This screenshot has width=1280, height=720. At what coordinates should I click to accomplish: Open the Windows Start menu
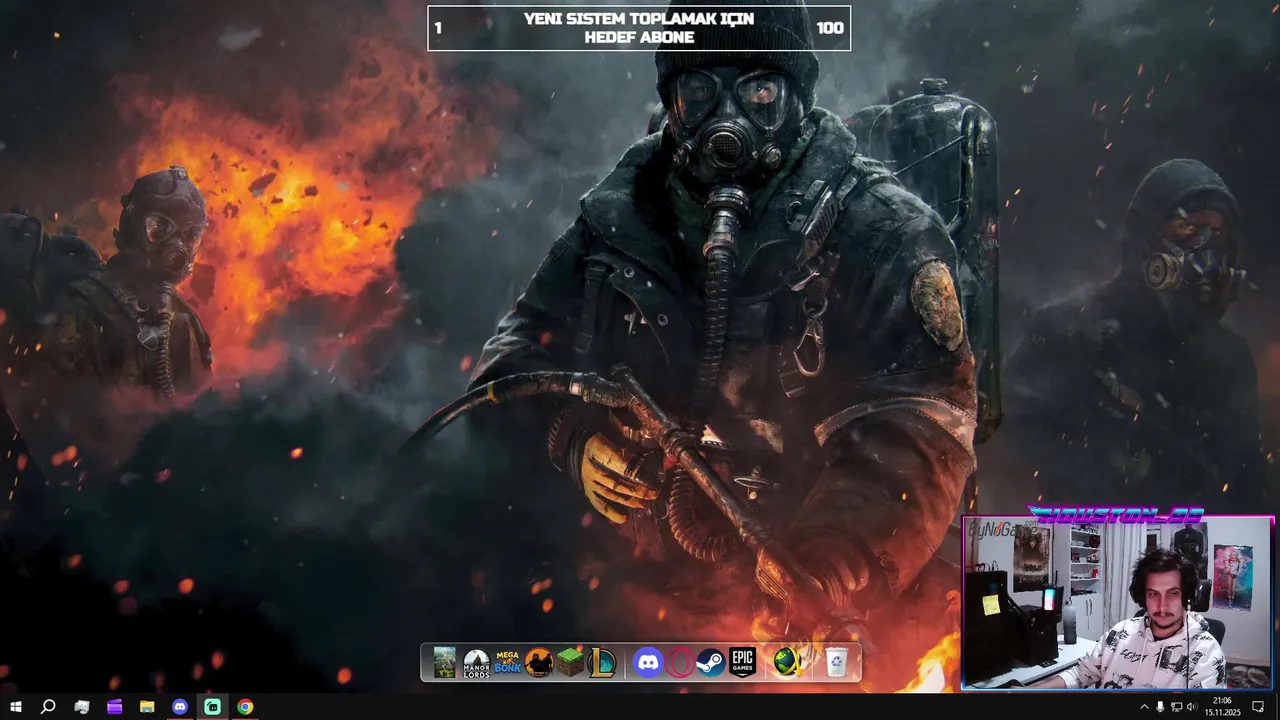(16, 707)
